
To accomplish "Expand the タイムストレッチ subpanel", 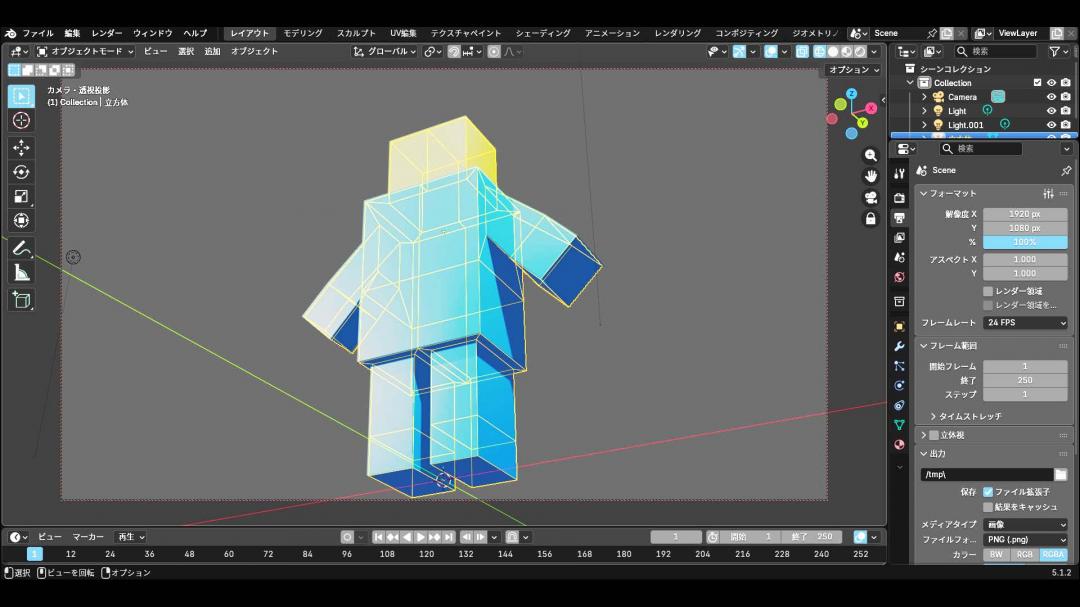I will click(x=933, y=417).
